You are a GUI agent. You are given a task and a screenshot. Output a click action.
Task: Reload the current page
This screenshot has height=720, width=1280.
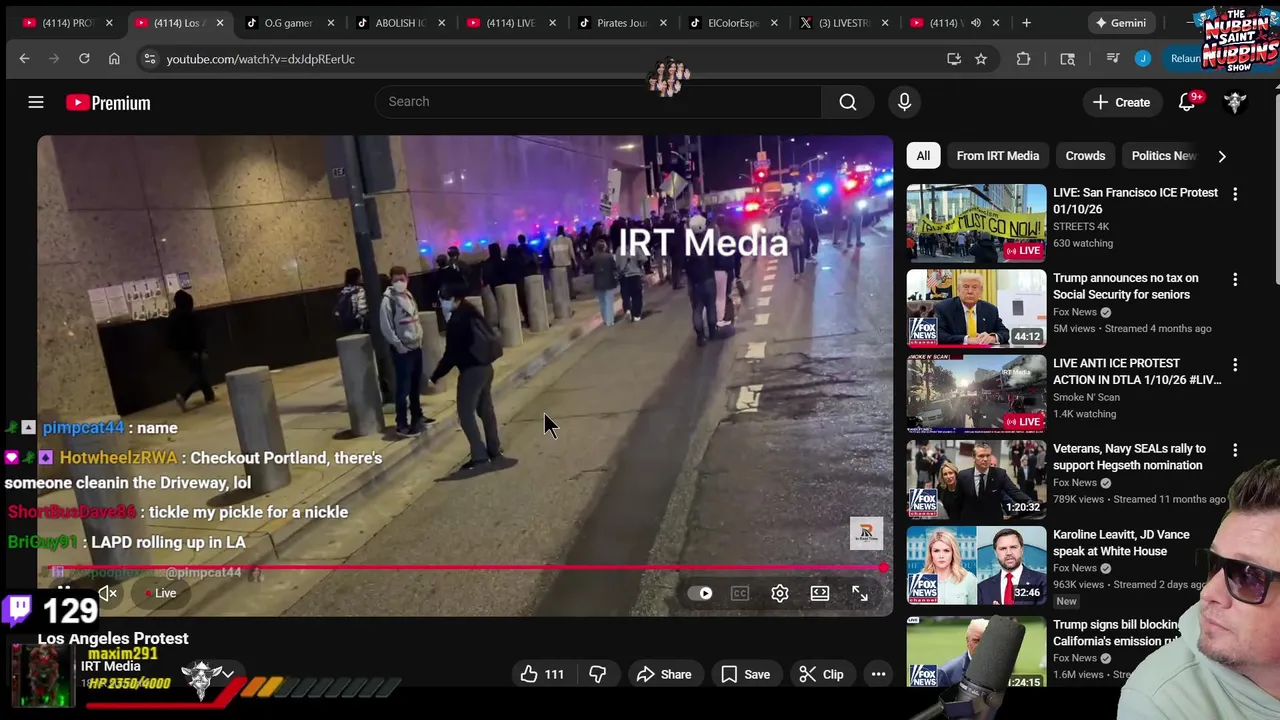(x=84, y=59)
